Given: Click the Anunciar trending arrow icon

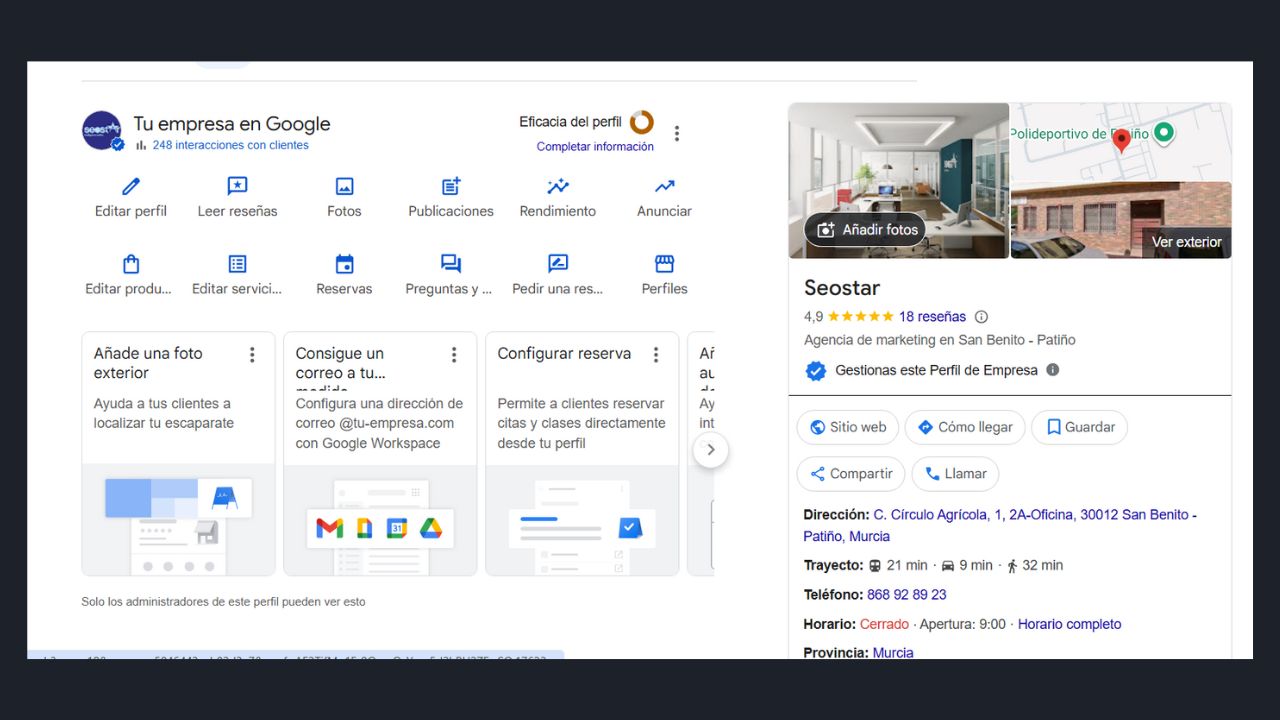Looking at the screenshot, I should click(664, 187).
